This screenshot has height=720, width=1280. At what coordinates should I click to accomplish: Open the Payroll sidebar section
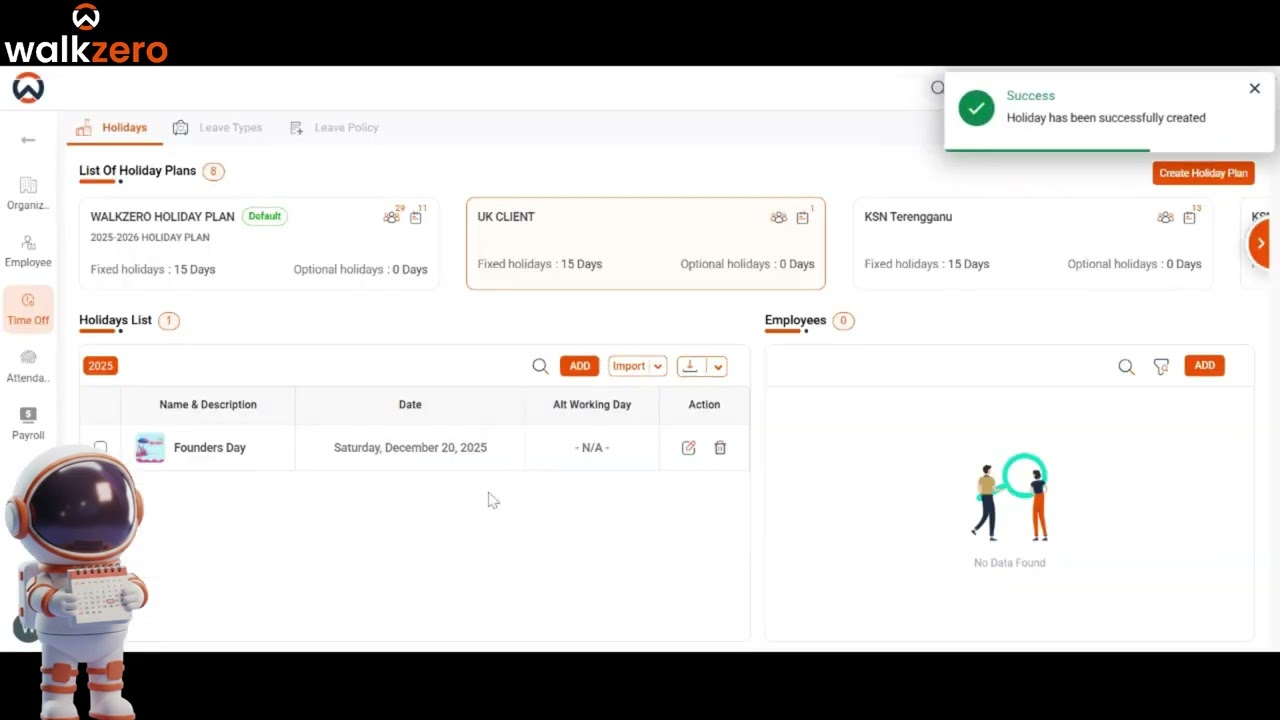point(28,424)
